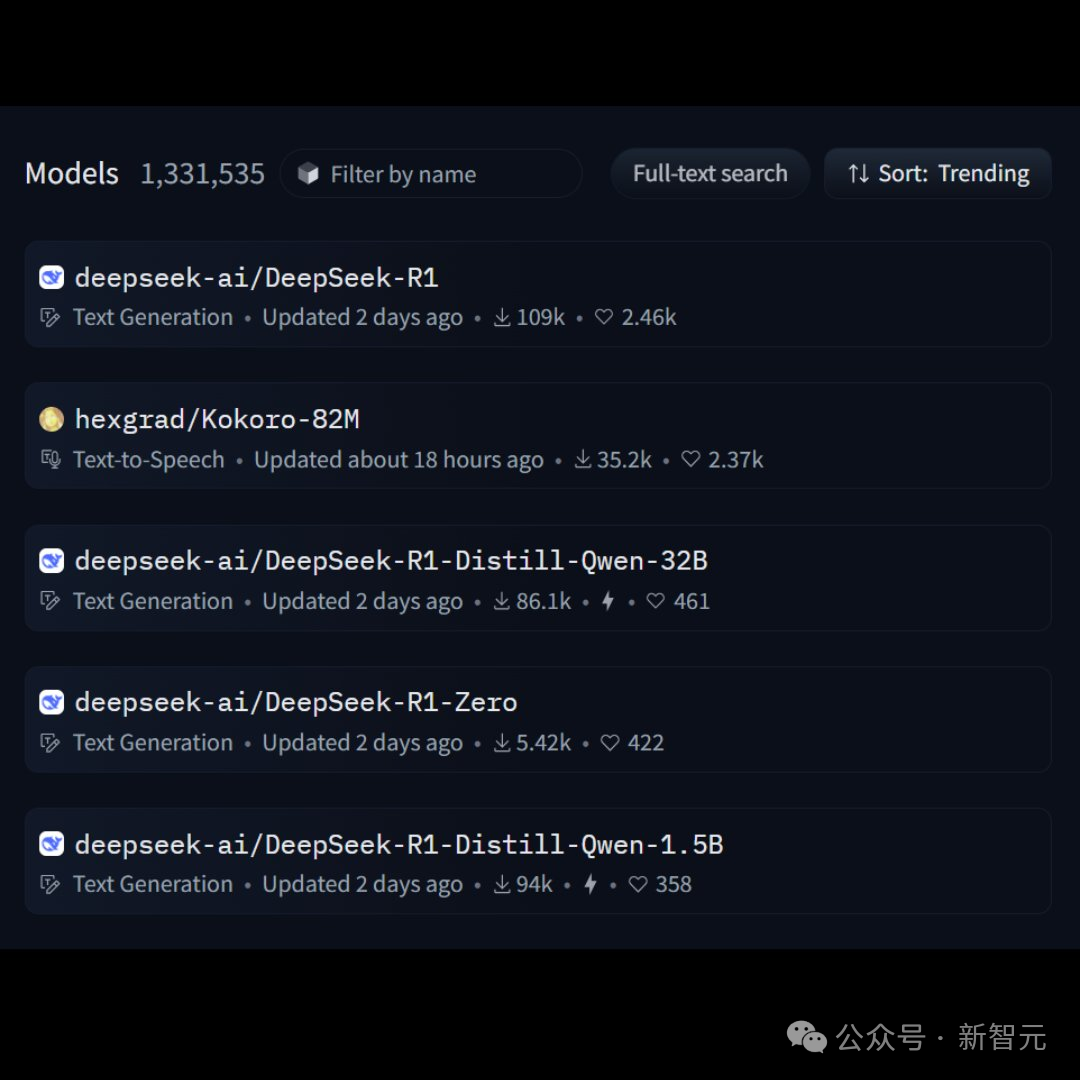Click the 358 likes value
The image size is (1080, 1080).
[674, 884]
